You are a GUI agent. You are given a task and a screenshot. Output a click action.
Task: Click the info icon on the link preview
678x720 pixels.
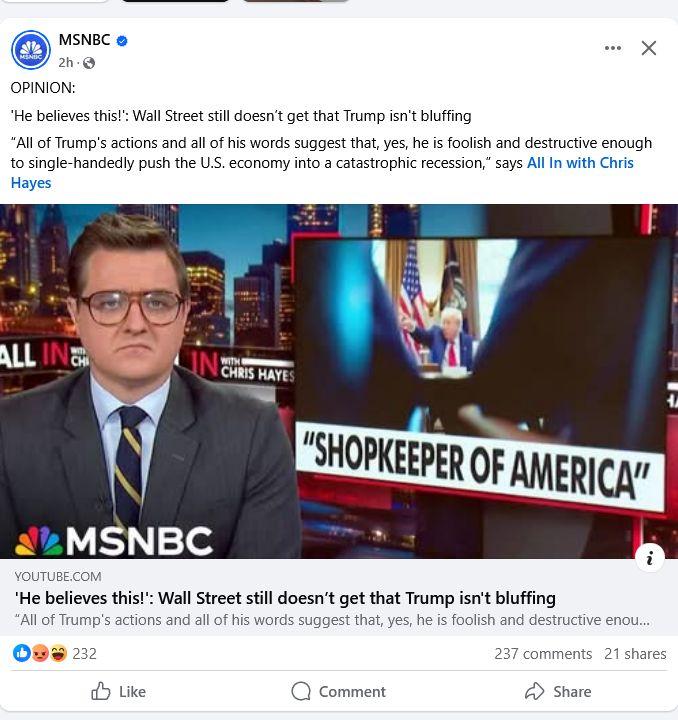[650, 558]
